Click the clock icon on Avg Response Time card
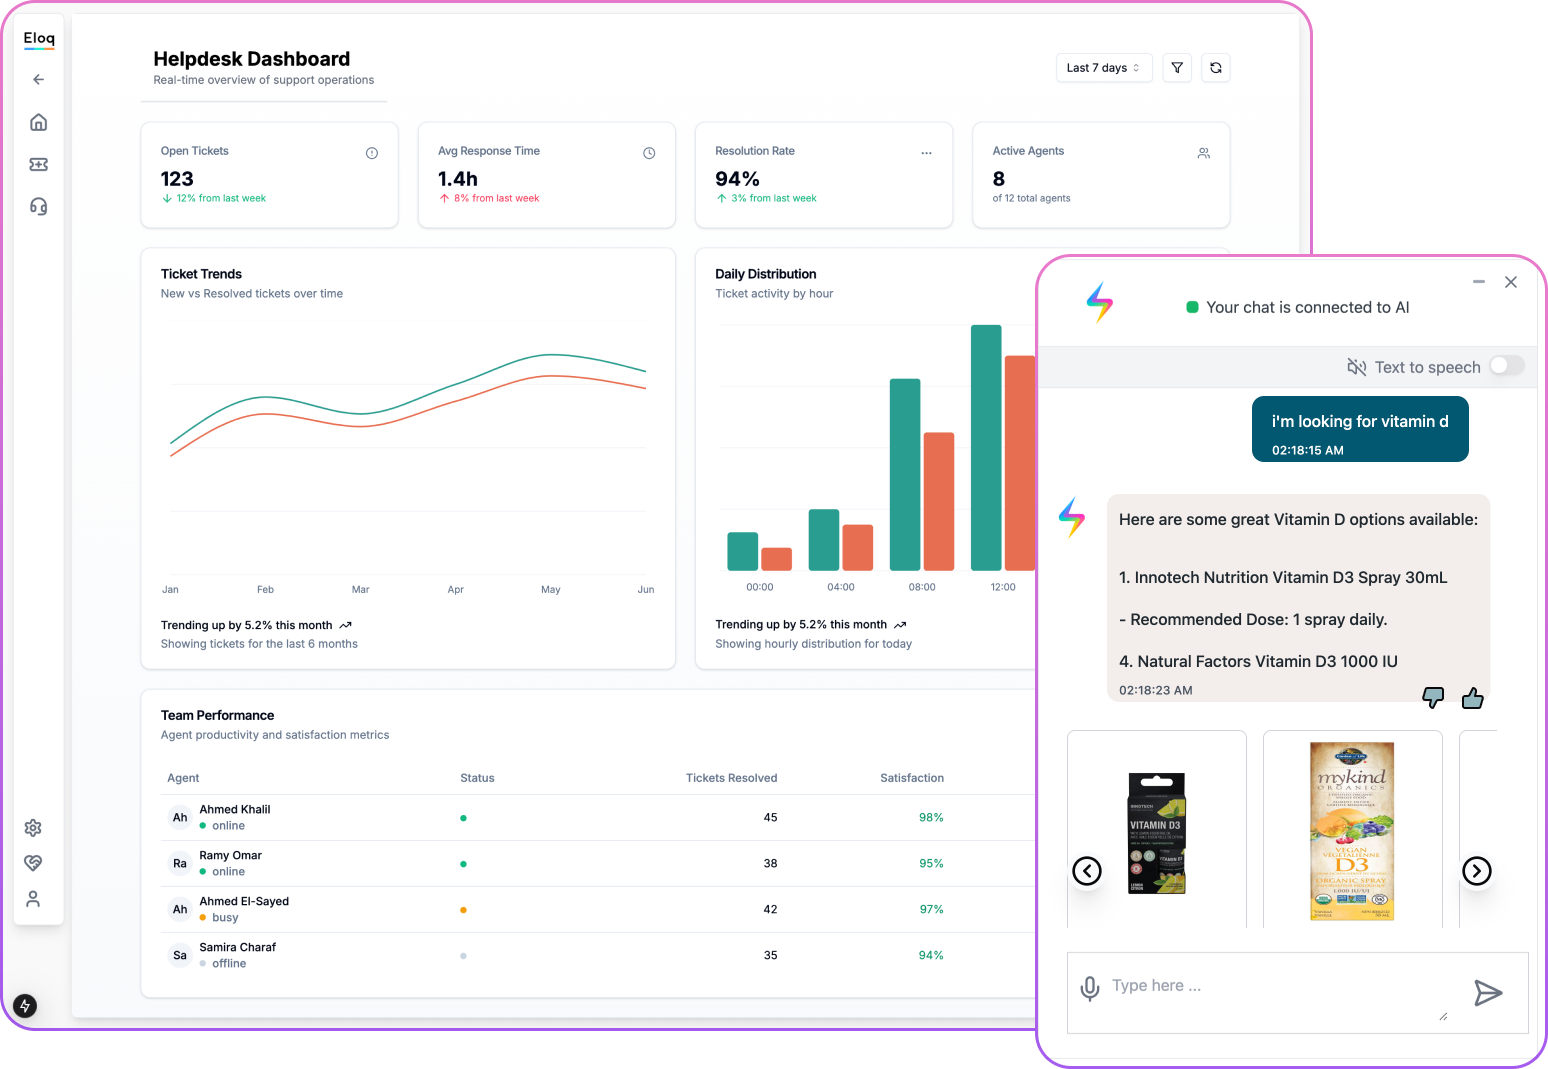 649,153
